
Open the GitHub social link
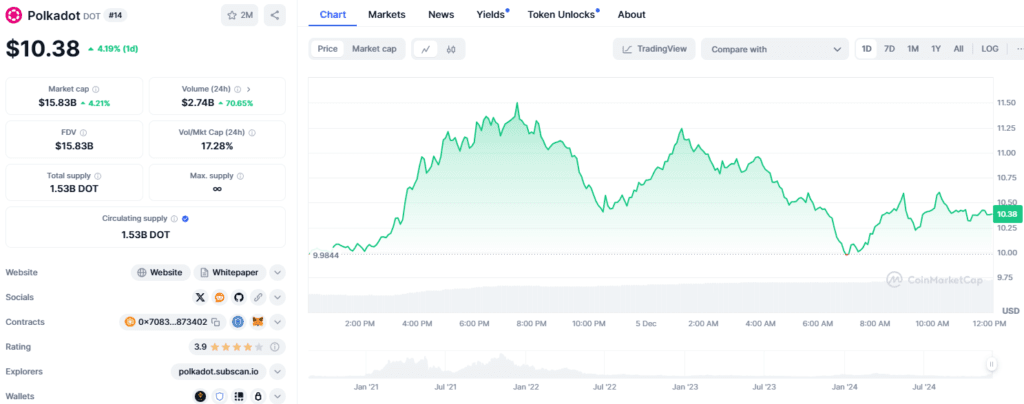click(238, 298)
